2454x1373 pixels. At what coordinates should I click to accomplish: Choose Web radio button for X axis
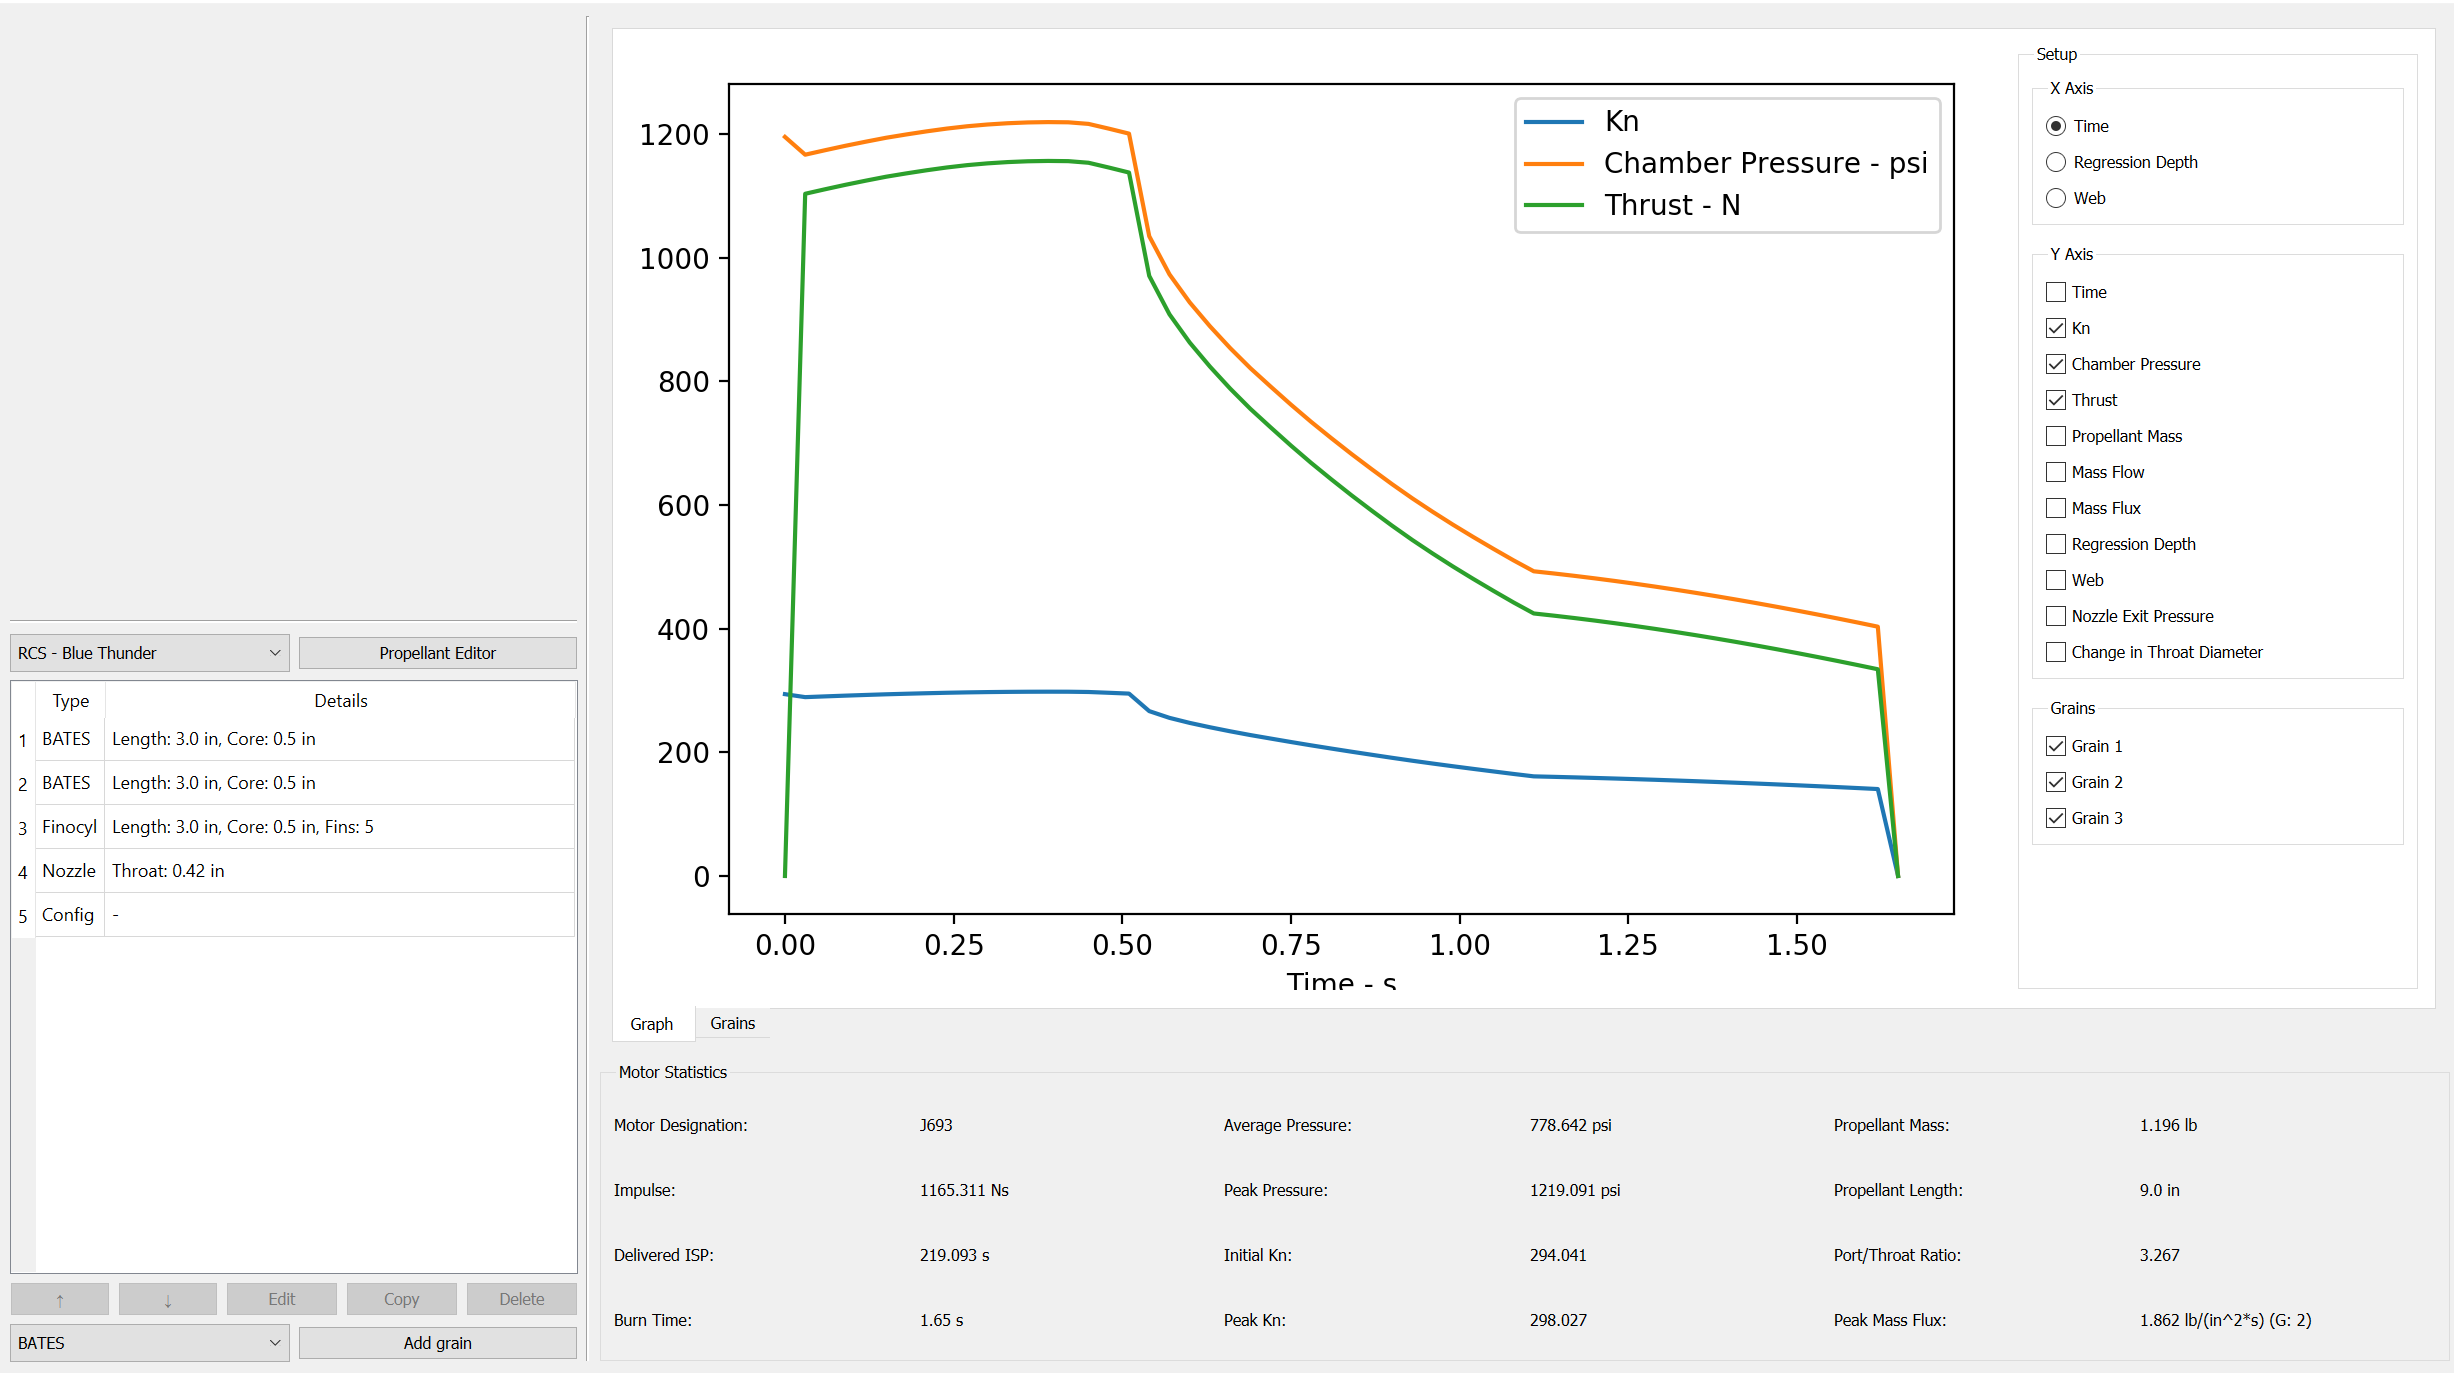pyautogui.click(x=2056, y=198)
